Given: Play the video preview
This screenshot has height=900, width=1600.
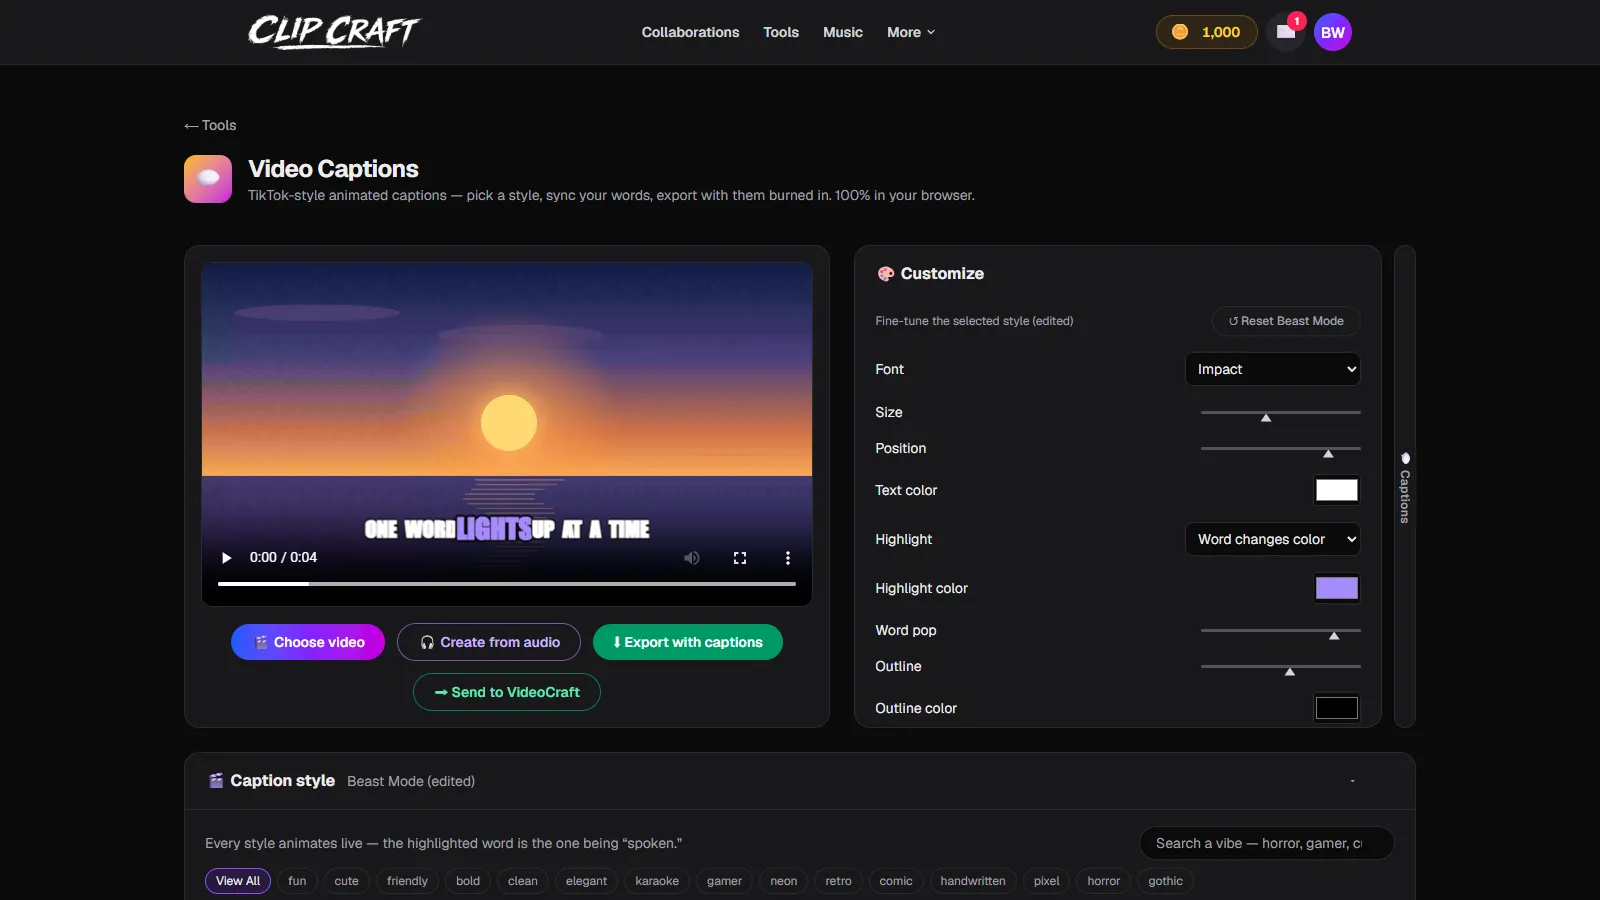Looking at the screenshot, I should coord(226,558).
